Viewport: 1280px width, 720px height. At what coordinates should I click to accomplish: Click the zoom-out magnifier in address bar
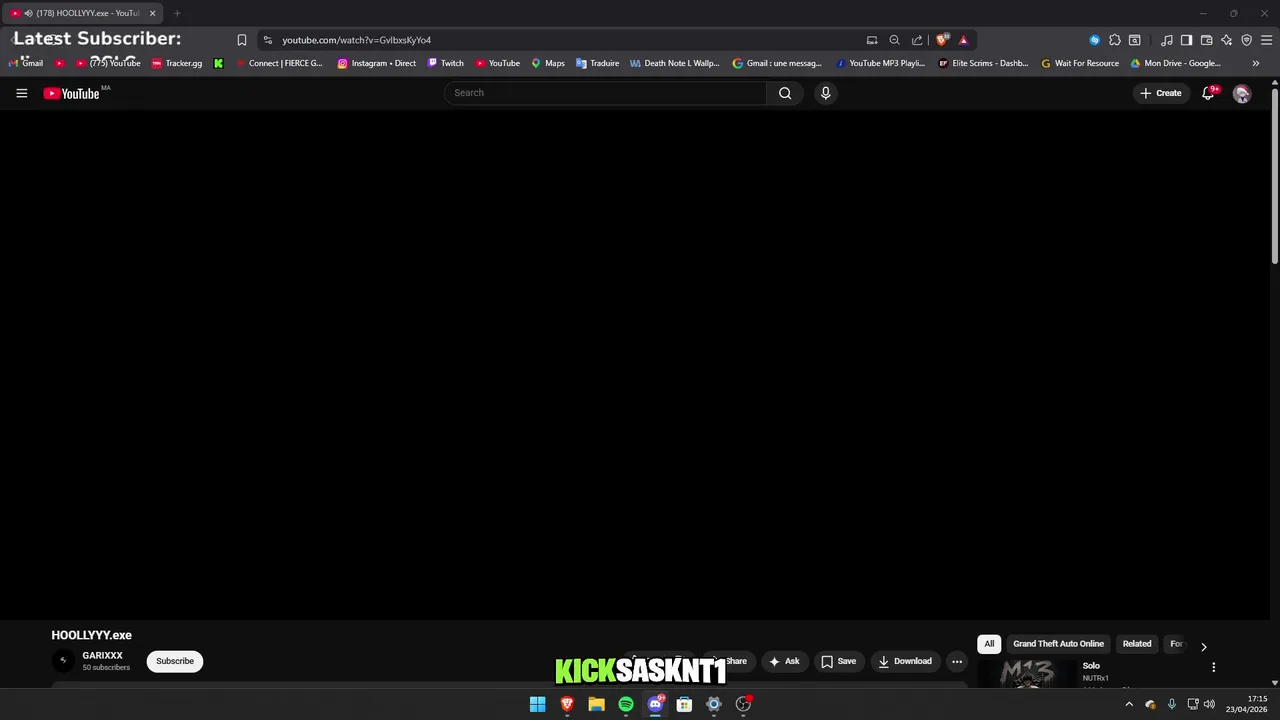click(894, 40)
